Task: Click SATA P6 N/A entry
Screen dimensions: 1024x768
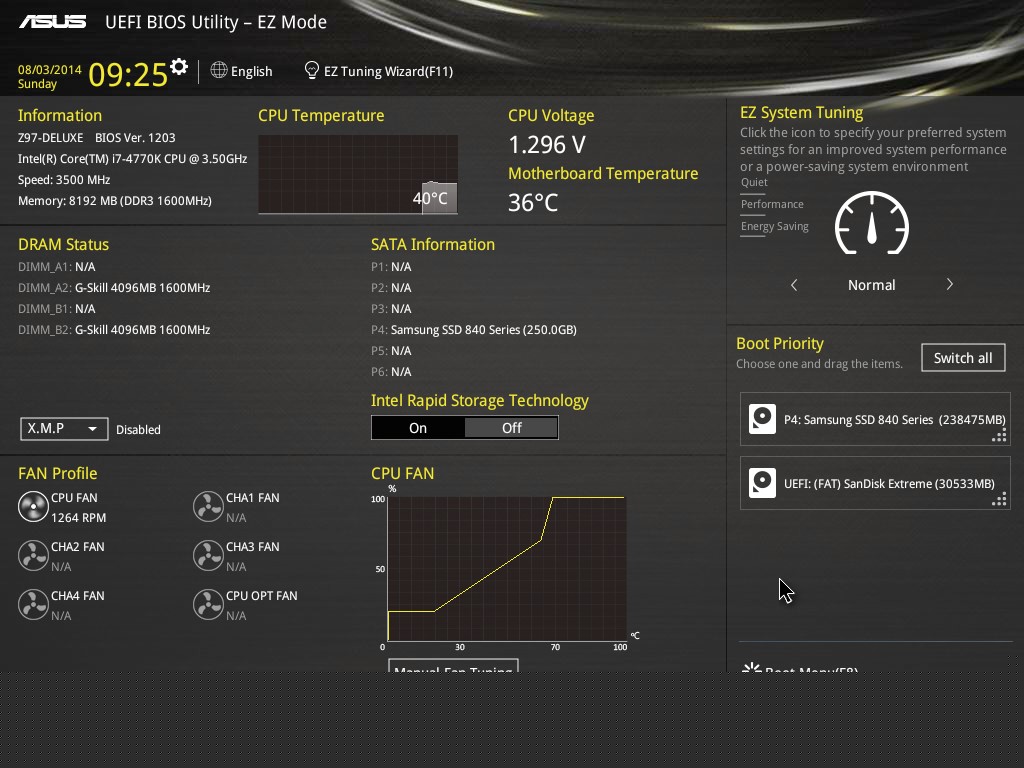Action: pyautogui.click(x=391, y=372)
